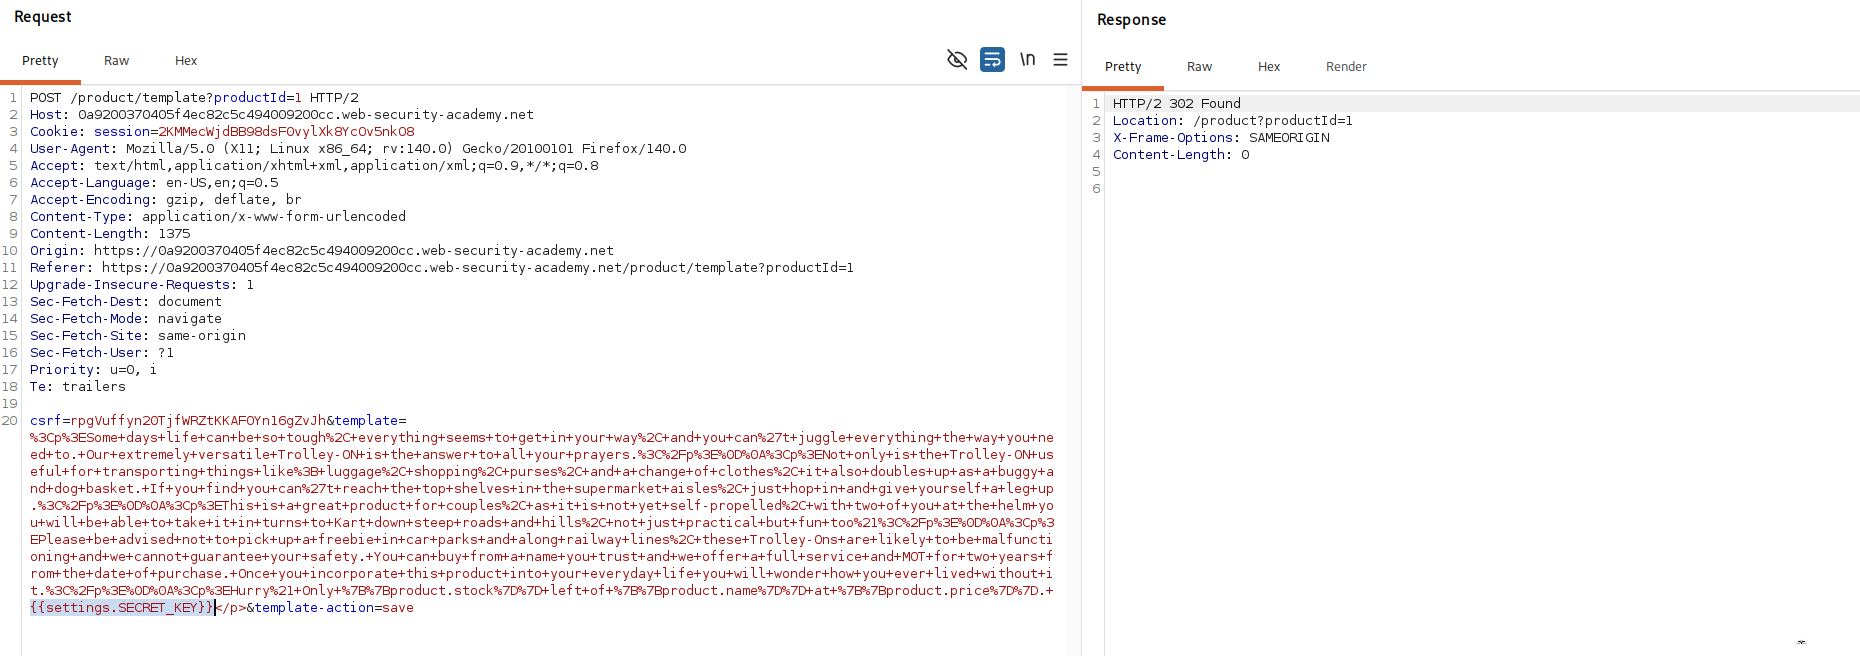Click the POST /product/template request line

coord(194,98)
